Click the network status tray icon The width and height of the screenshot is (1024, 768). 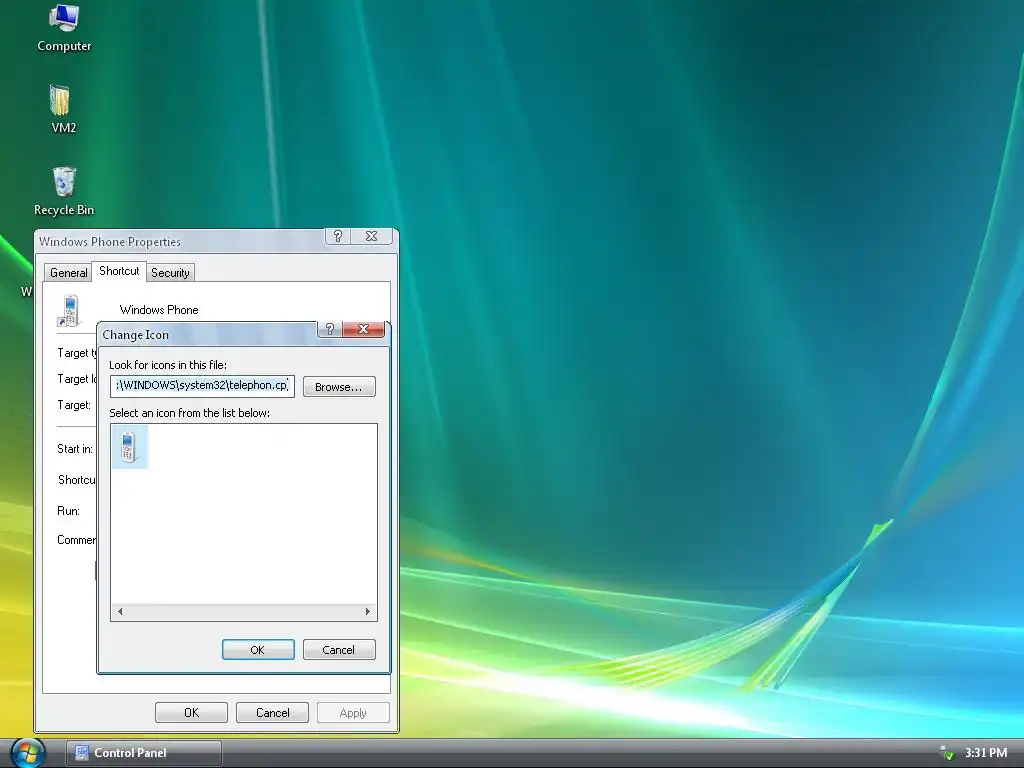click(946, 753)
